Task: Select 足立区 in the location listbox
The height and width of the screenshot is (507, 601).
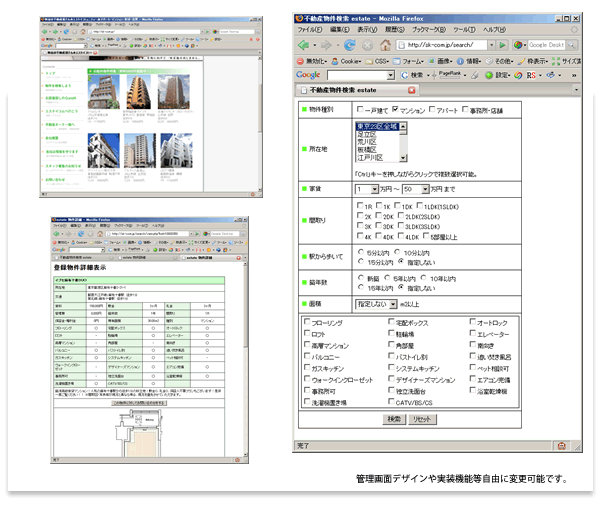Action: click(367, 135)
